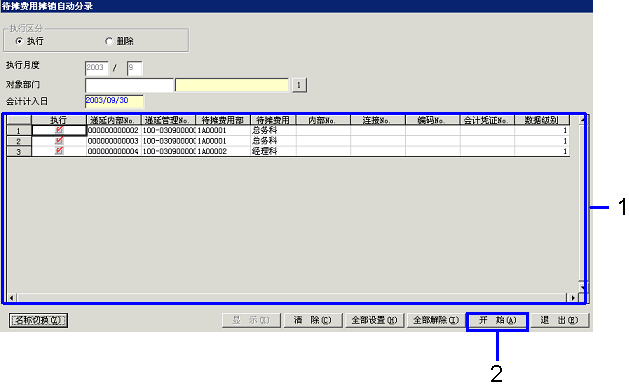Click the 全部解除 button
The image size is (629, 389).
(436, 320)
